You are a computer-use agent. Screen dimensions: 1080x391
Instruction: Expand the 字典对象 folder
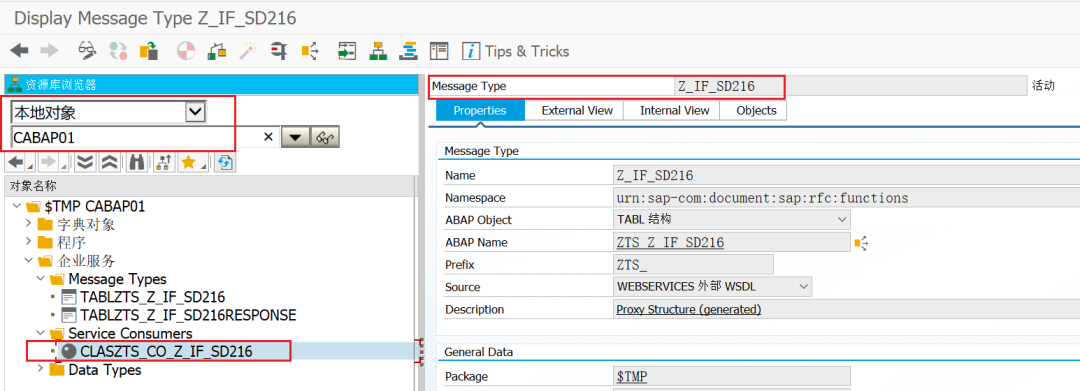(28, 224)
